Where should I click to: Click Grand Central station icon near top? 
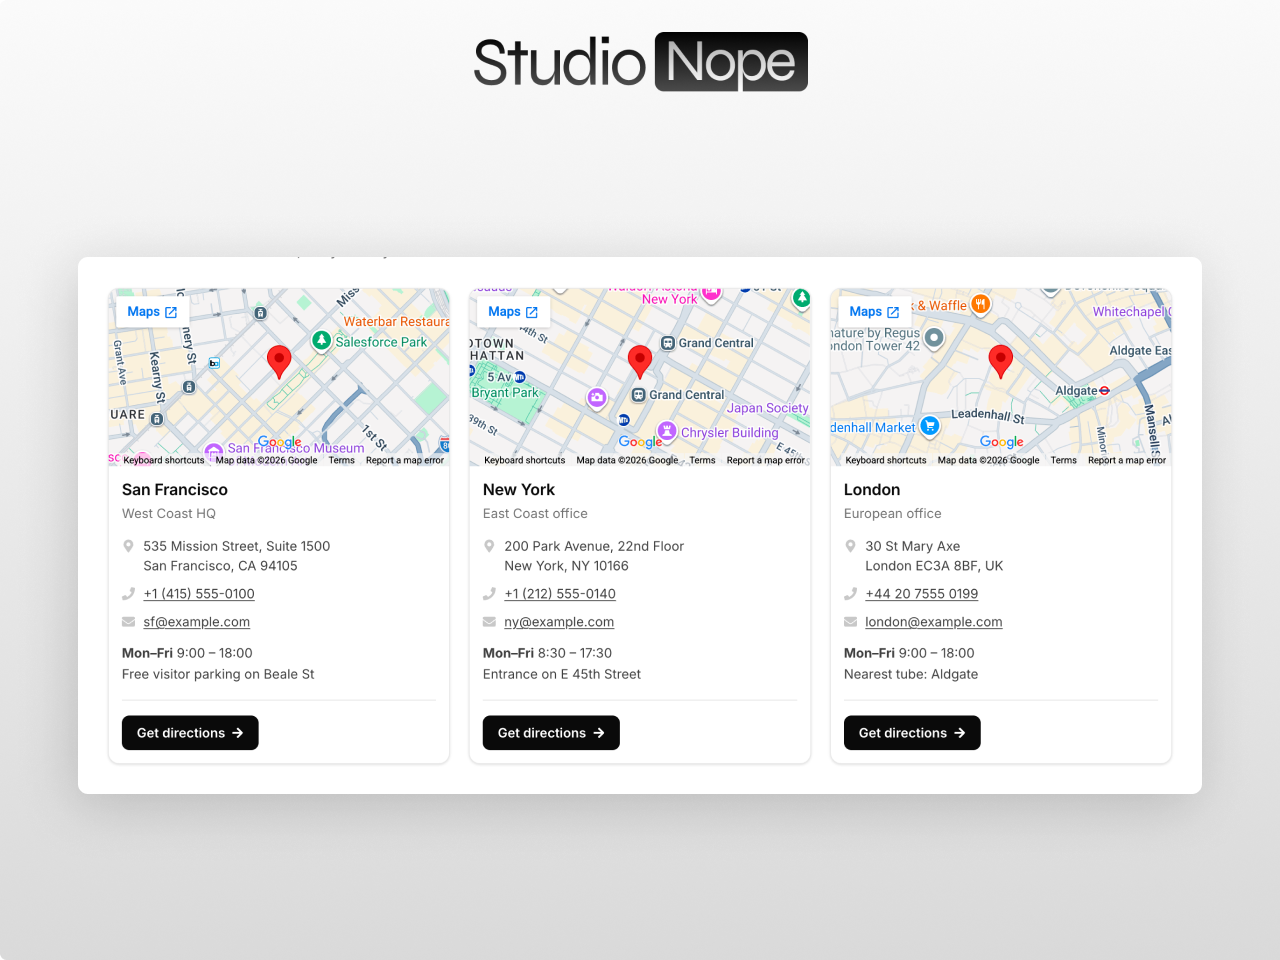coord(668,343)
